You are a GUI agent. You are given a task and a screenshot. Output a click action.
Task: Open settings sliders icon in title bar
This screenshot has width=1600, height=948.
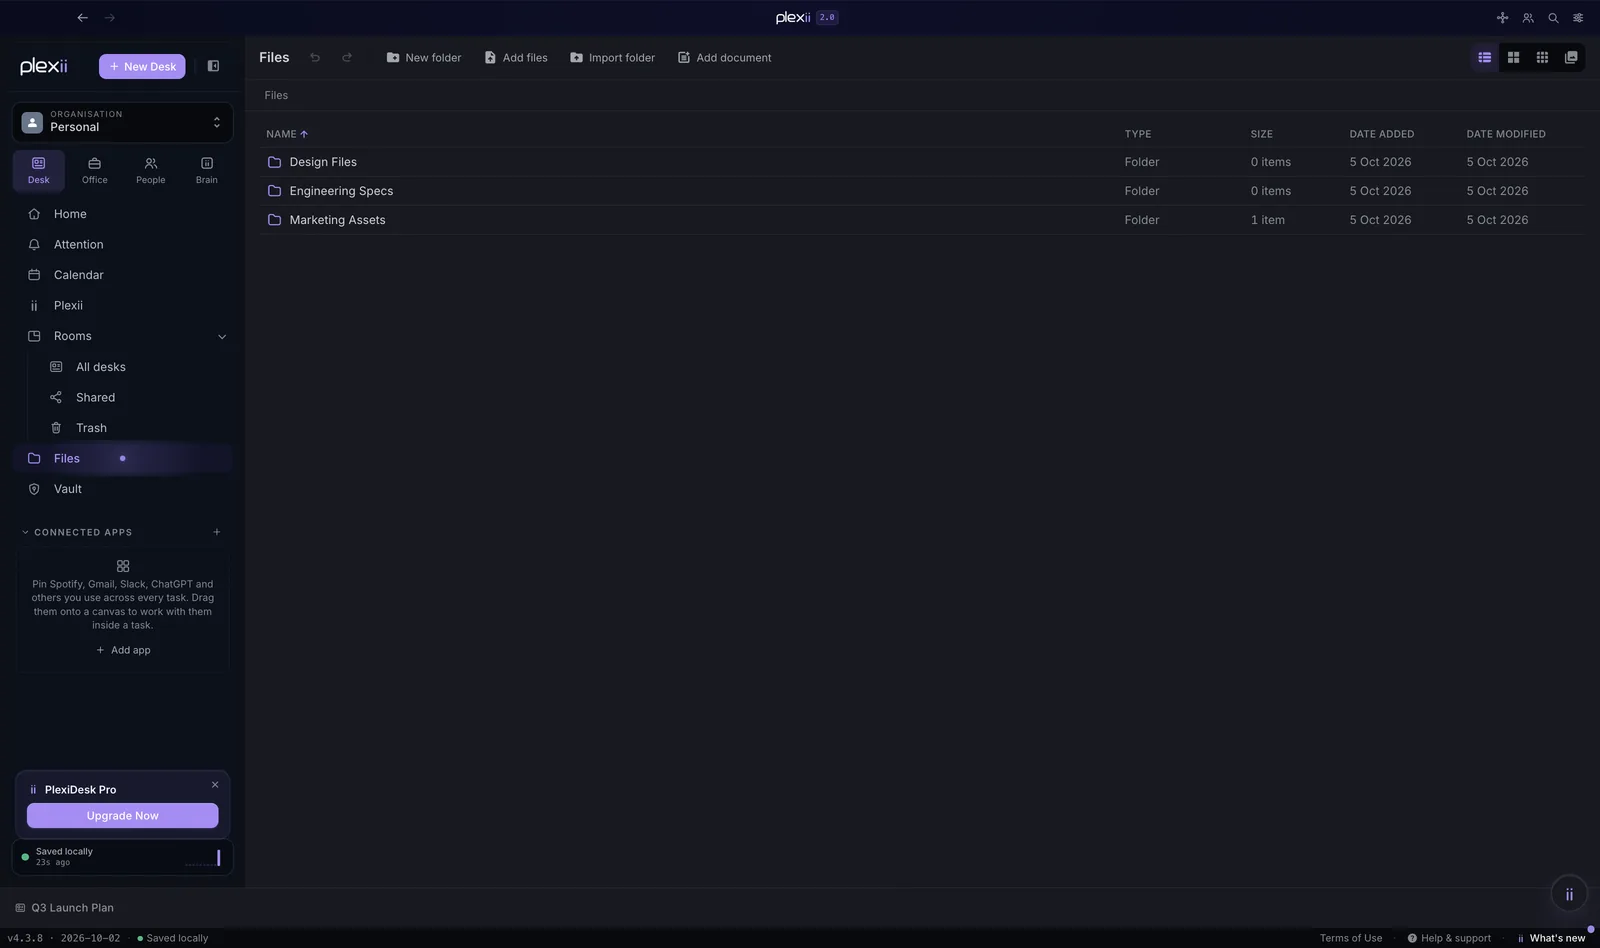point(1578,18)
